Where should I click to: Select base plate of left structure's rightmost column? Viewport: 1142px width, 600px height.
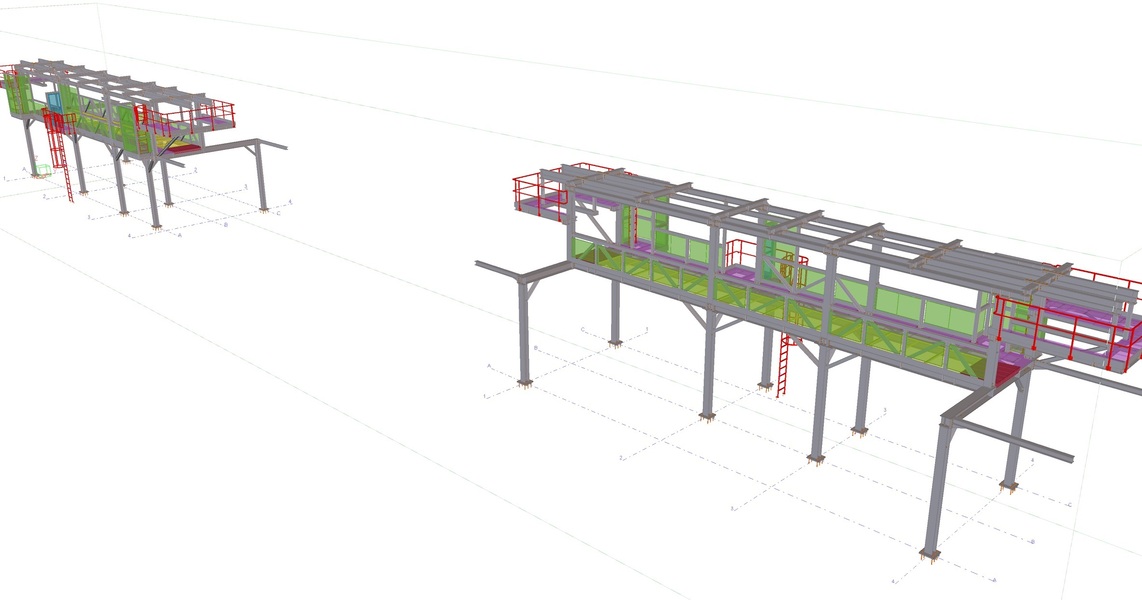tap(264, 209)
